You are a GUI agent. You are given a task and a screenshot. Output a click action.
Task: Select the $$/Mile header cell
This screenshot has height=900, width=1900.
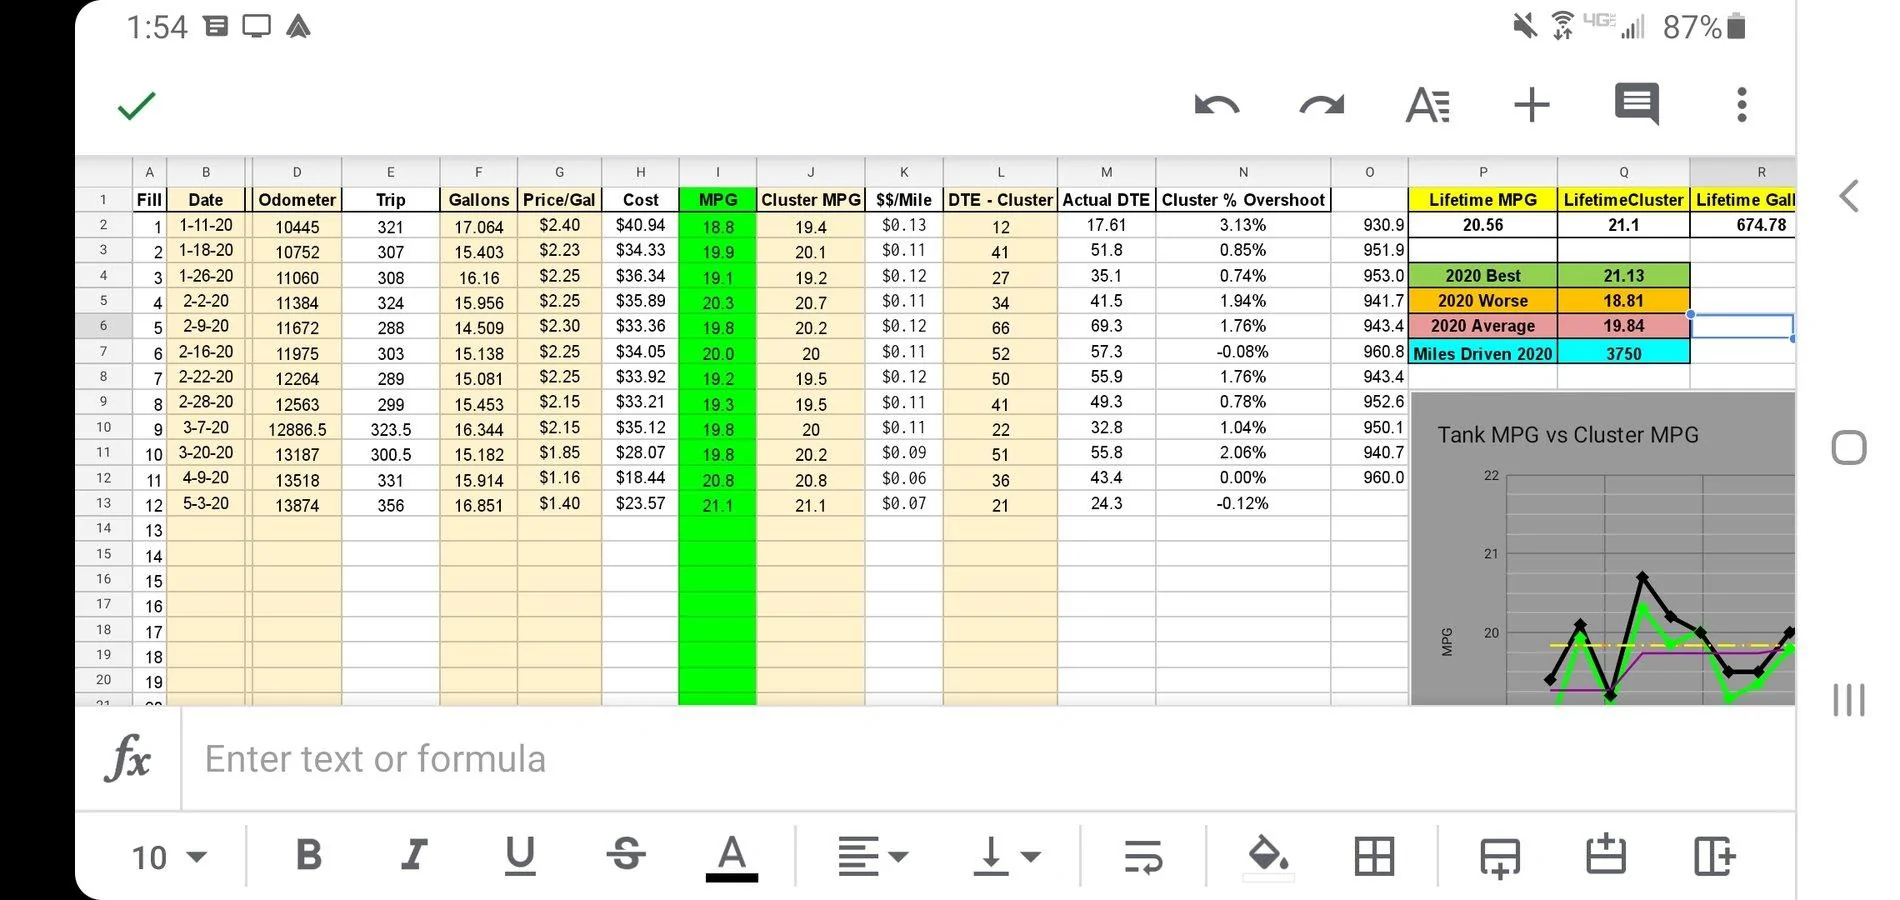pyautogui.click(x=904, y=200)
